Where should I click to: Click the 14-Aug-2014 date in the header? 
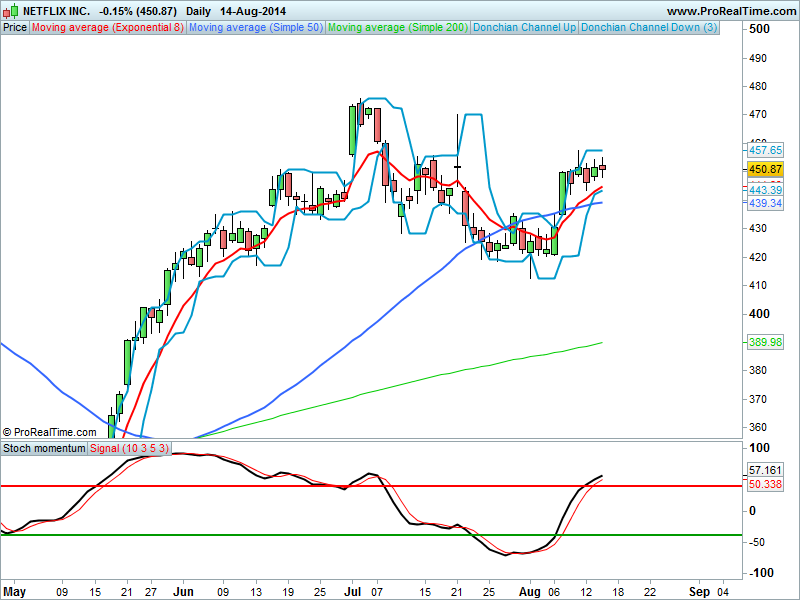[x=253, y=11]
